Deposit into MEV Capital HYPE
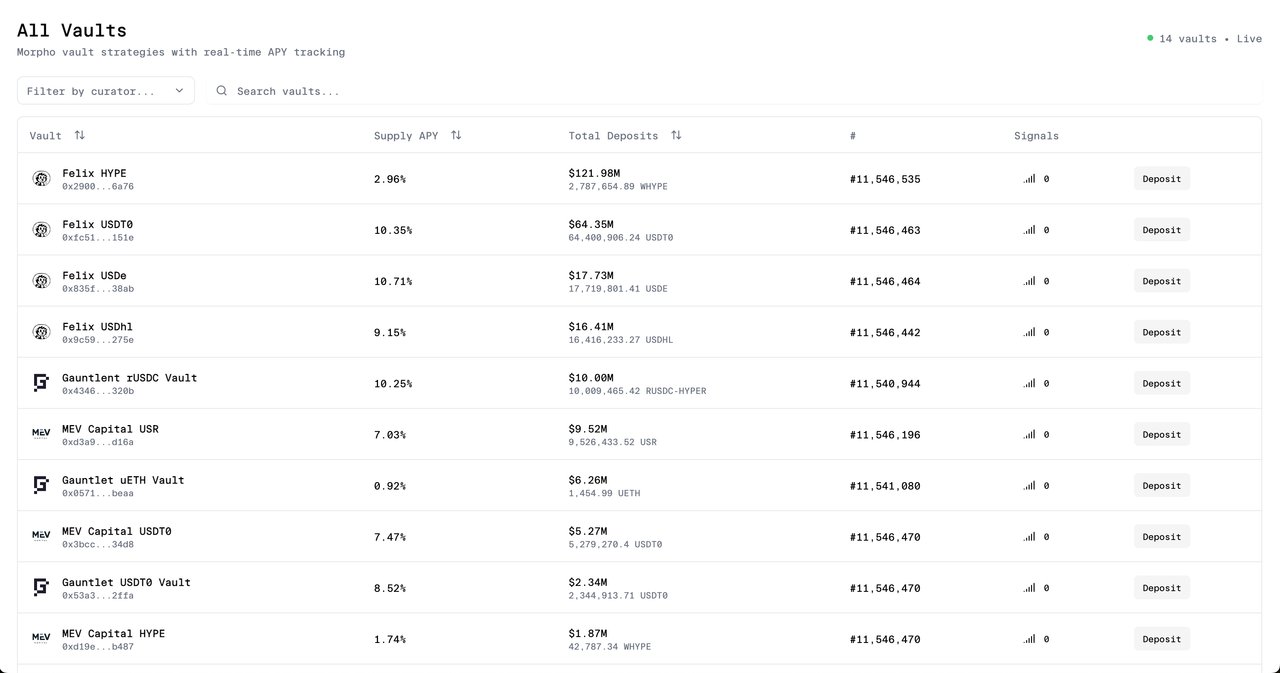 pos(1162,638)
